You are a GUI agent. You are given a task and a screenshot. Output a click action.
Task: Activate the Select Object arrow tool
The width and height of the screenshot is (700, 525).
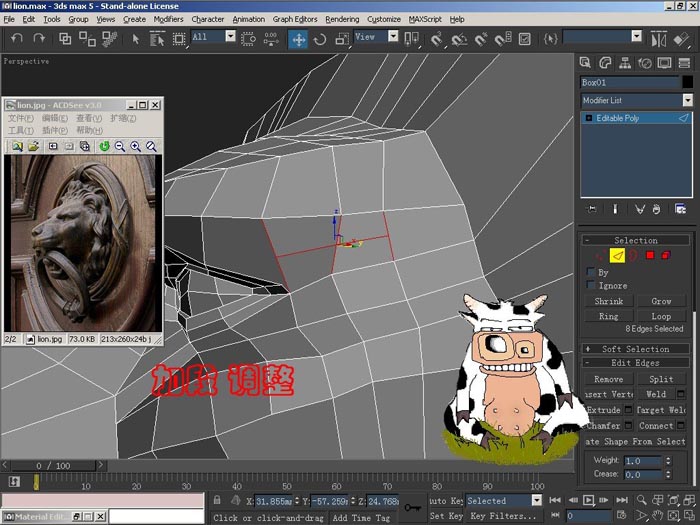point(136,39)
